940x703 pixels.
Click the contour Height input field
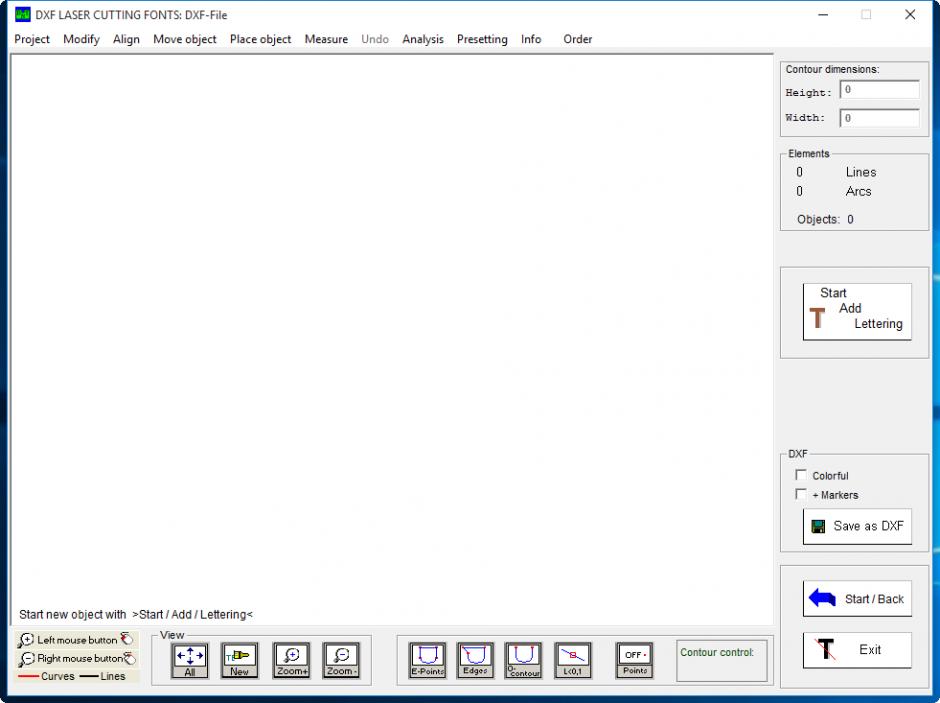pyautogui.click(x=879, y=90)
